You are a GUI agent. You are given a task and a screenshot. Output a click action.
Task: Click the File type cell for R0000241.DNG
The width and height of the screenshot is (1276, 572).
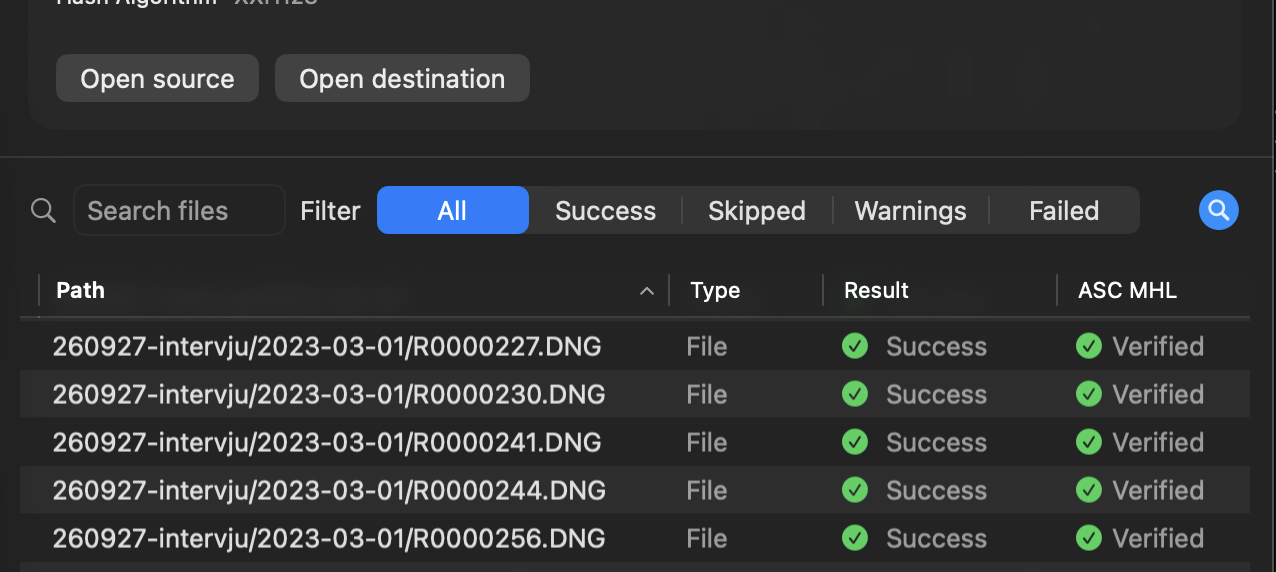707,442
